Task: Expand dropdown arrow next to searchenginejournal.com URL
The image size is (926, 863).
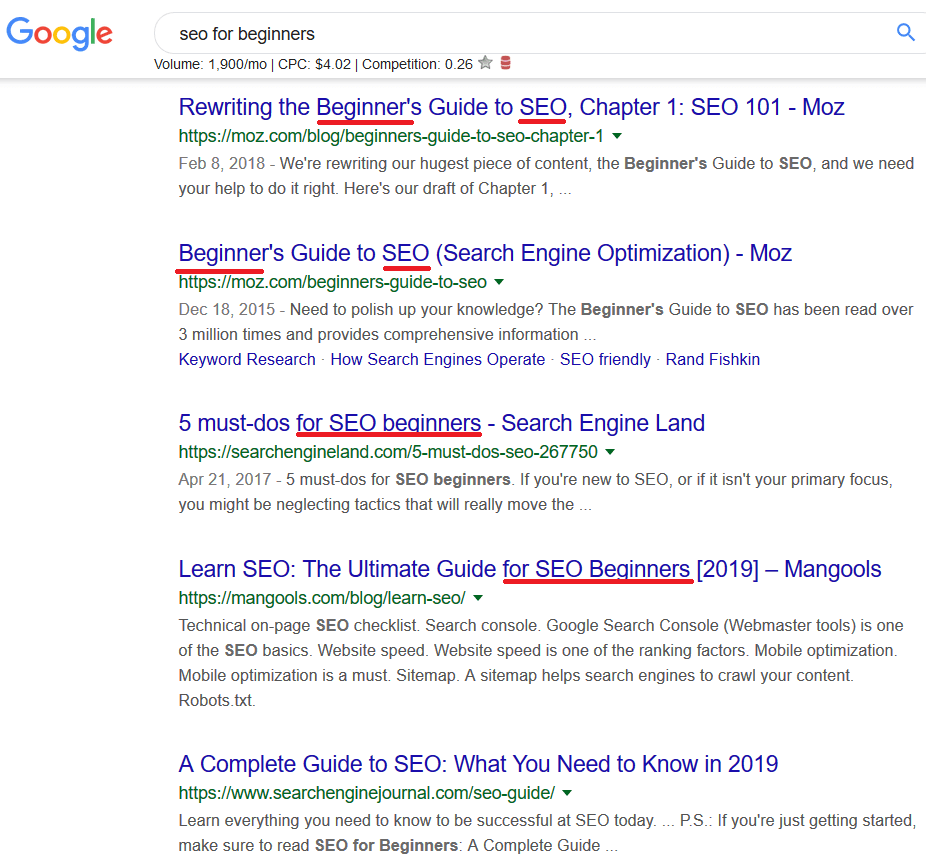Action: pos(567,793)
